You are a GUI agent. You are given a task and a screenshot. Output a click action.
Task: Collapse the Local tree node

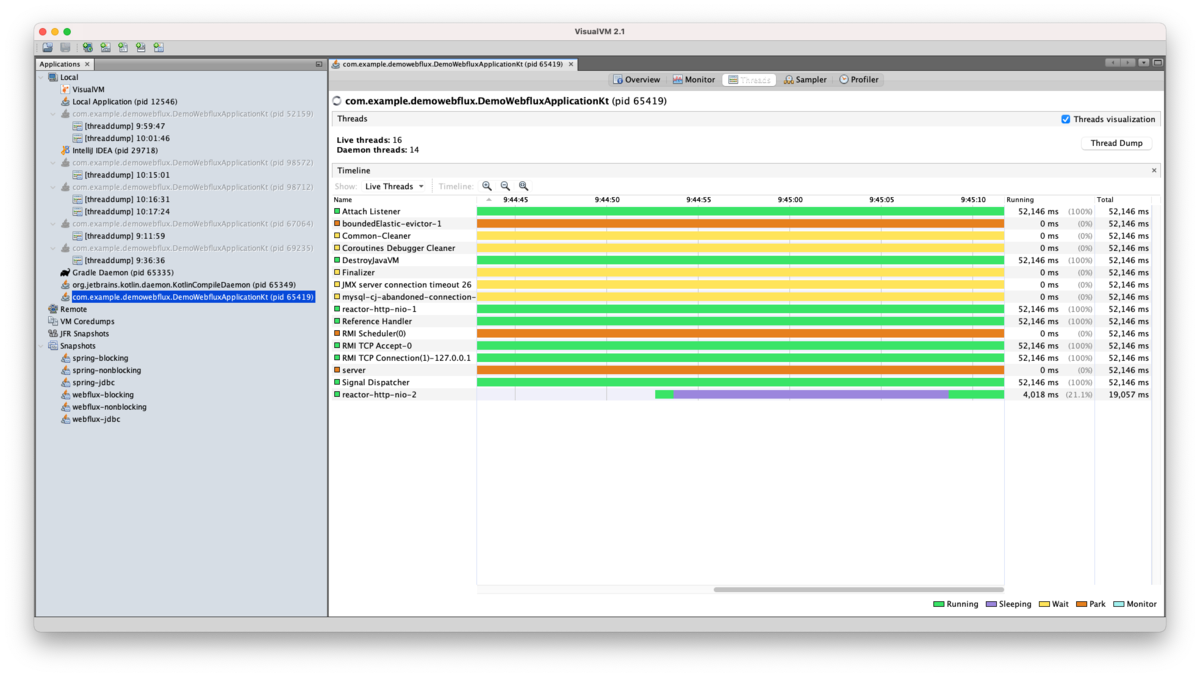click(42, 77)
